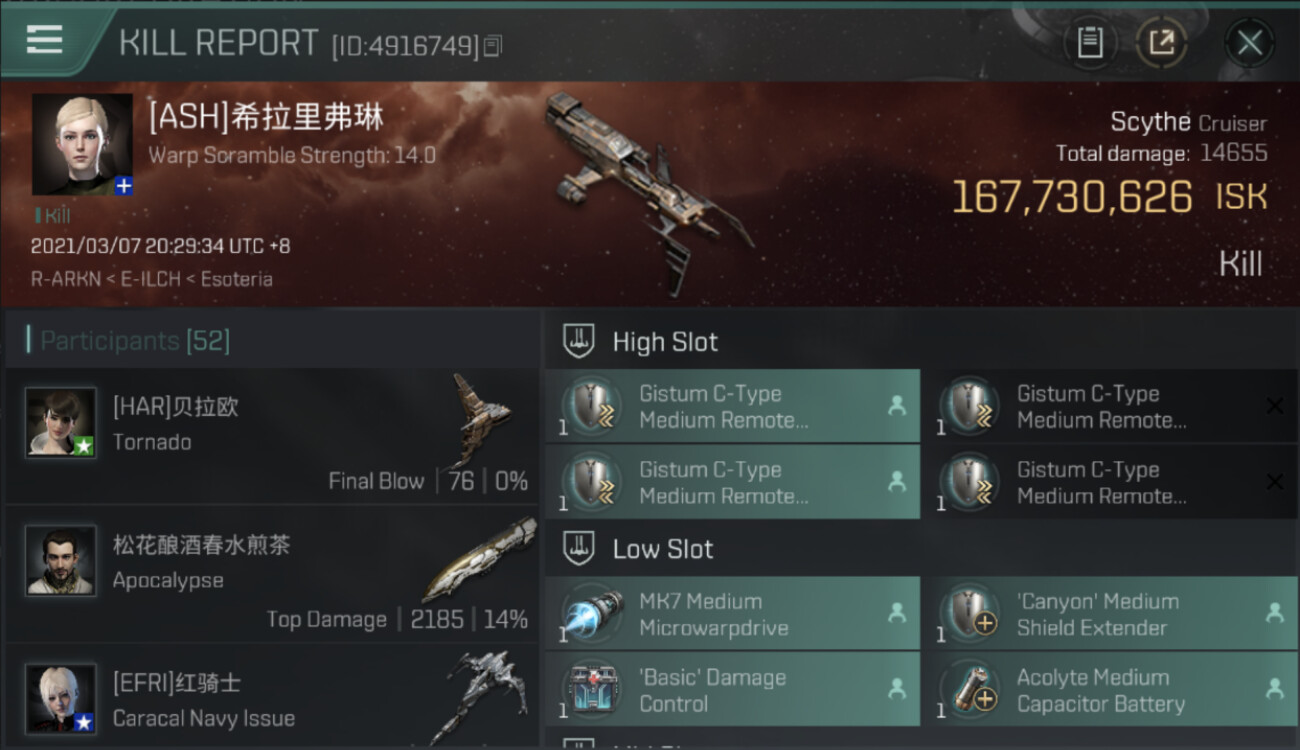Close the kill report window

pyautogui.click(x=1249, y=42)
